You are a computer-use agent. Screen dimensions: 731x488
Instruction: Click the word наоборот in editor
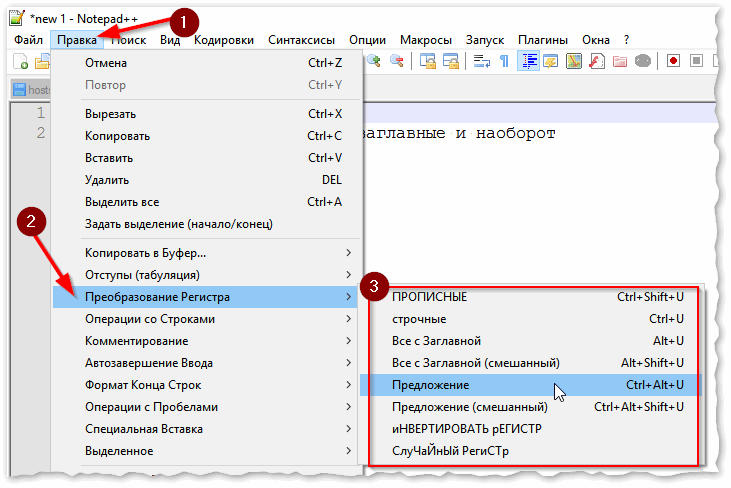tap(516, 134)
